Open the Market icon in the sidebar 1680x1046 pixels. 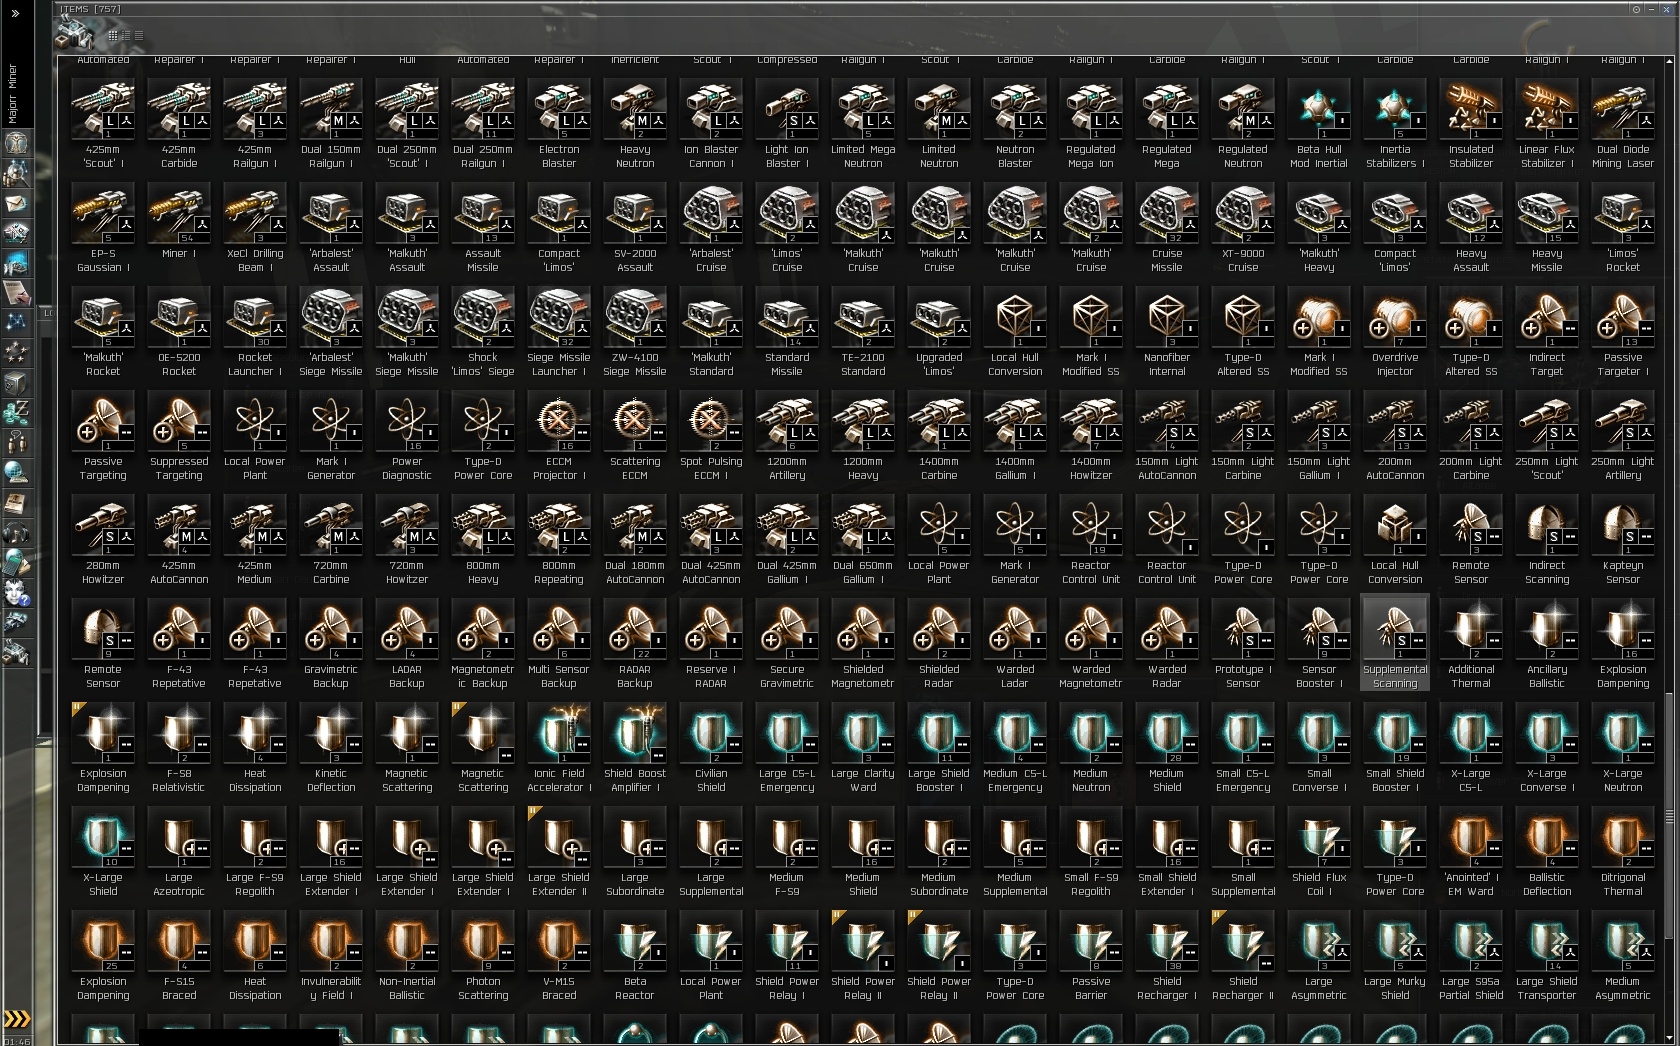[16, 263]
